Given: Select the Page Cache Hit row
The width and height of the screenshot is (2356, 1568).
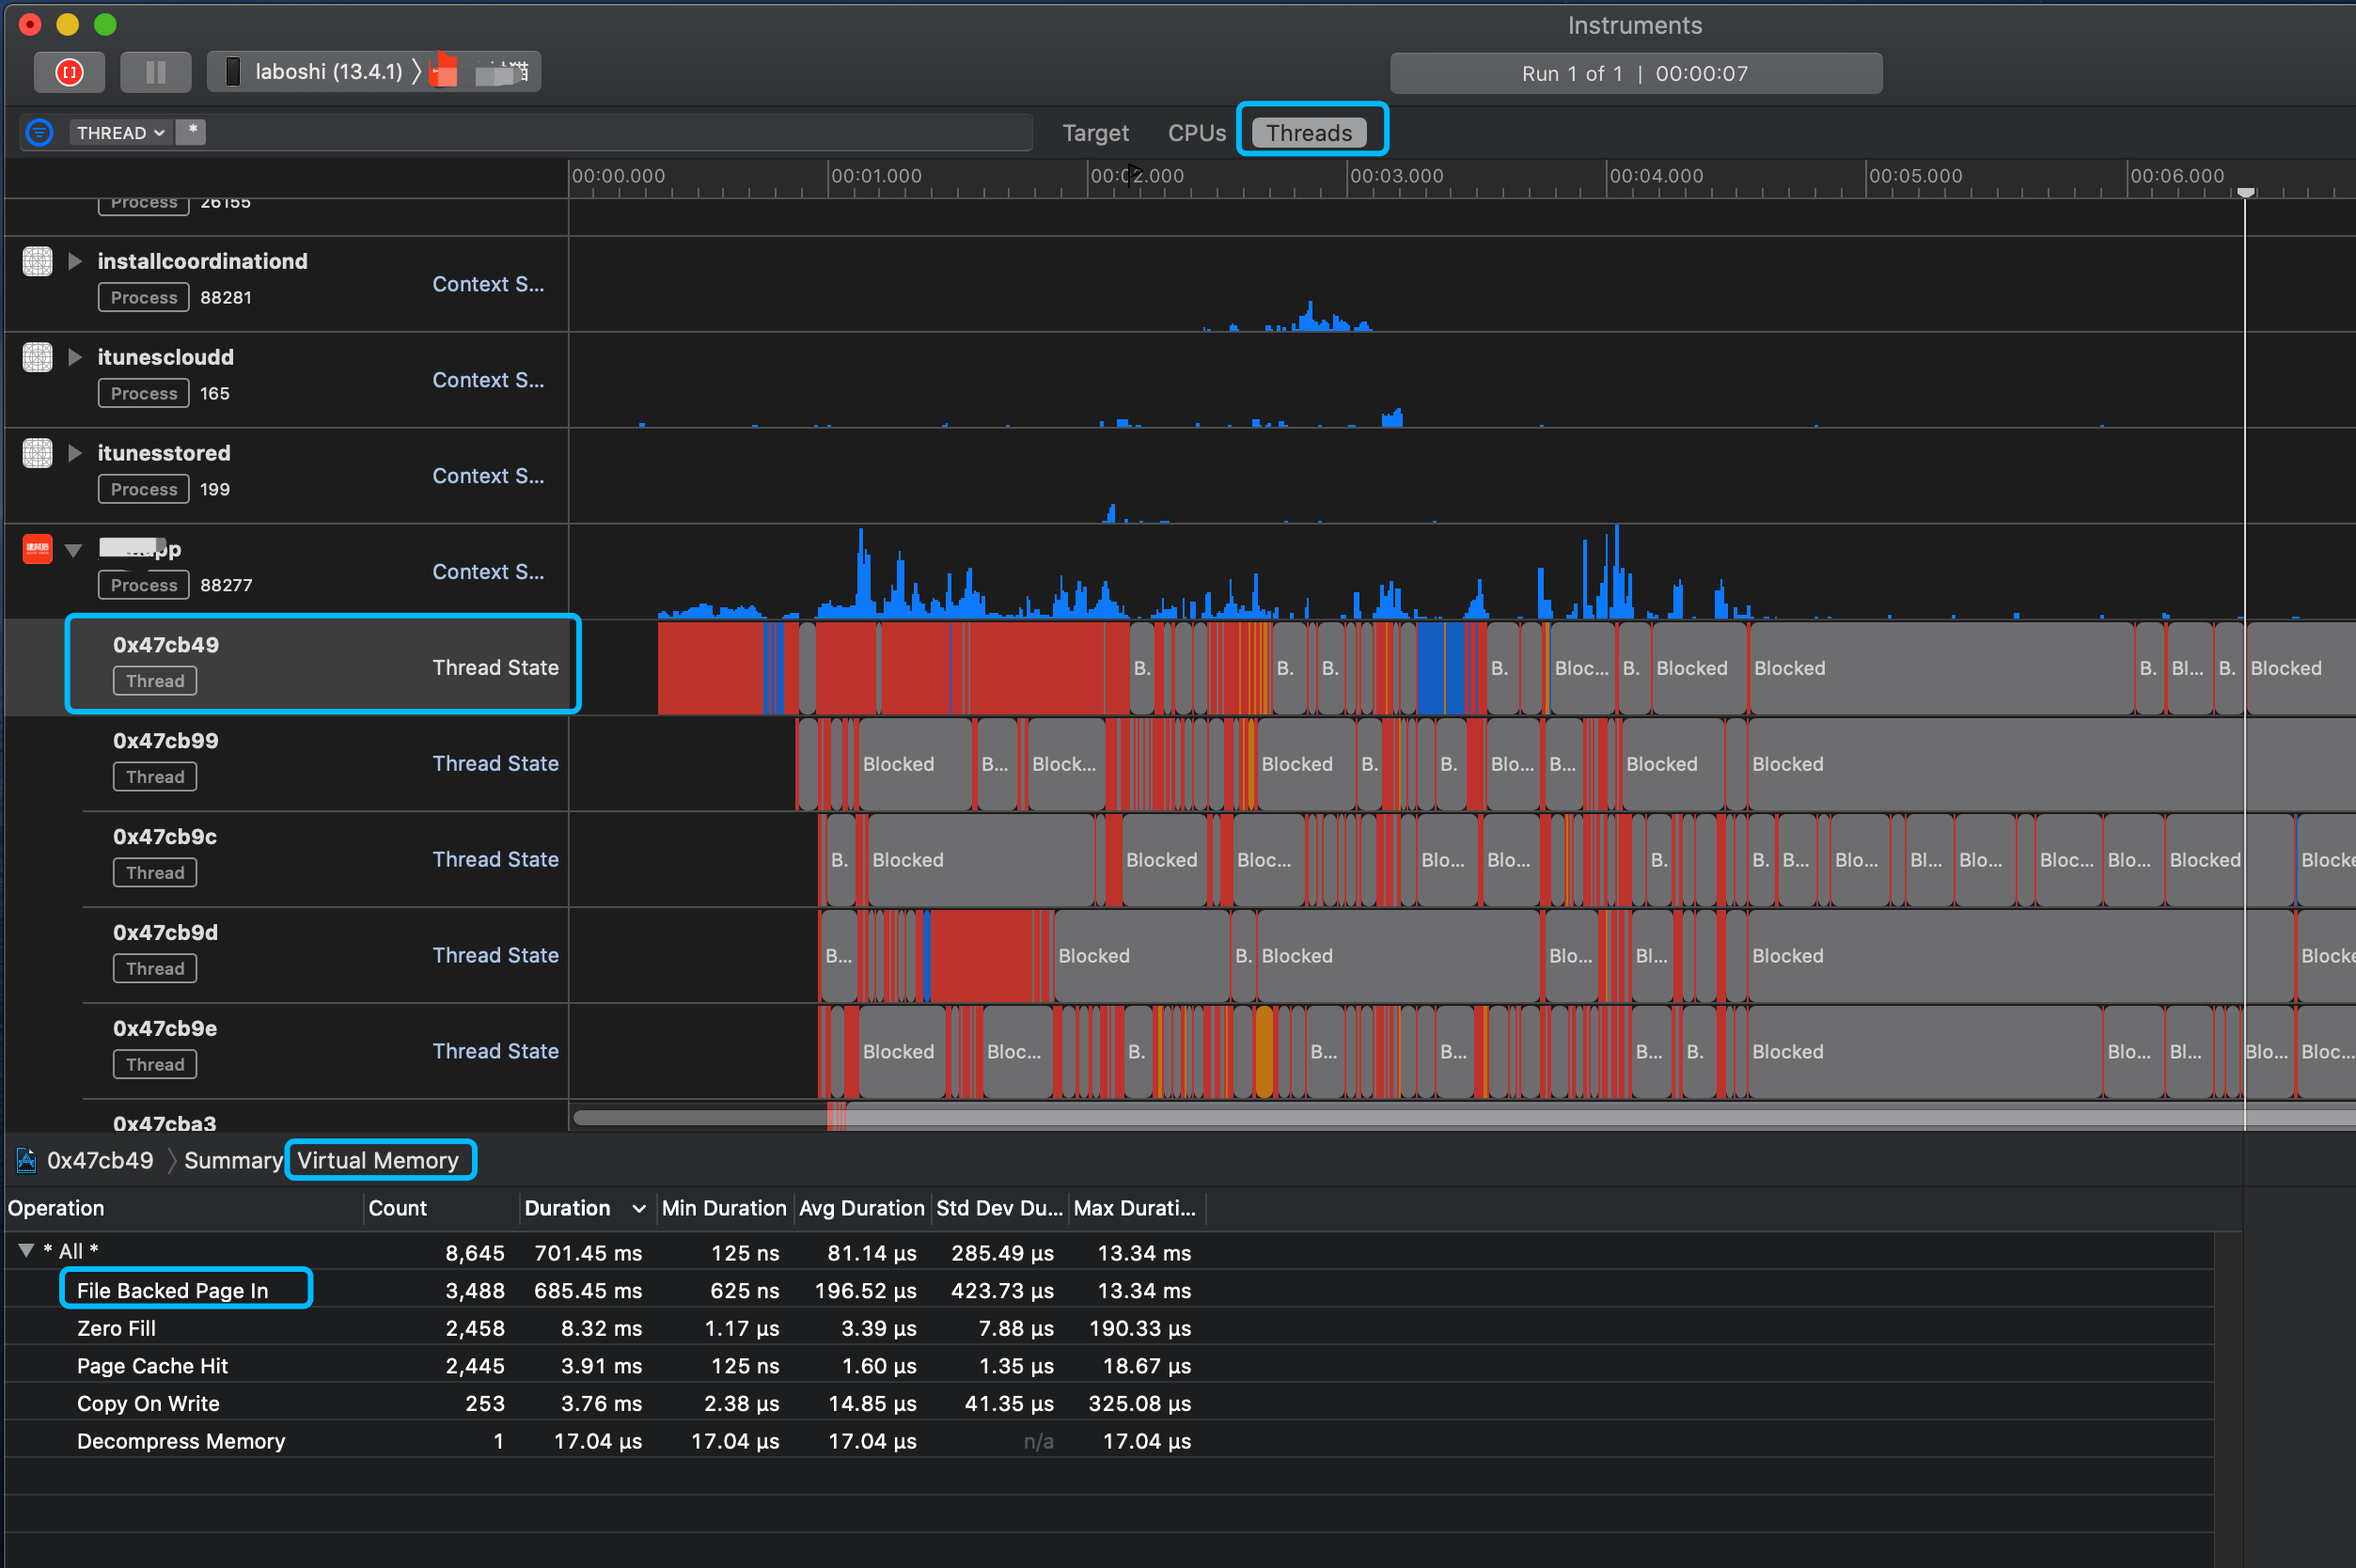Looking at the screenshot, I should [1109, 1366].
